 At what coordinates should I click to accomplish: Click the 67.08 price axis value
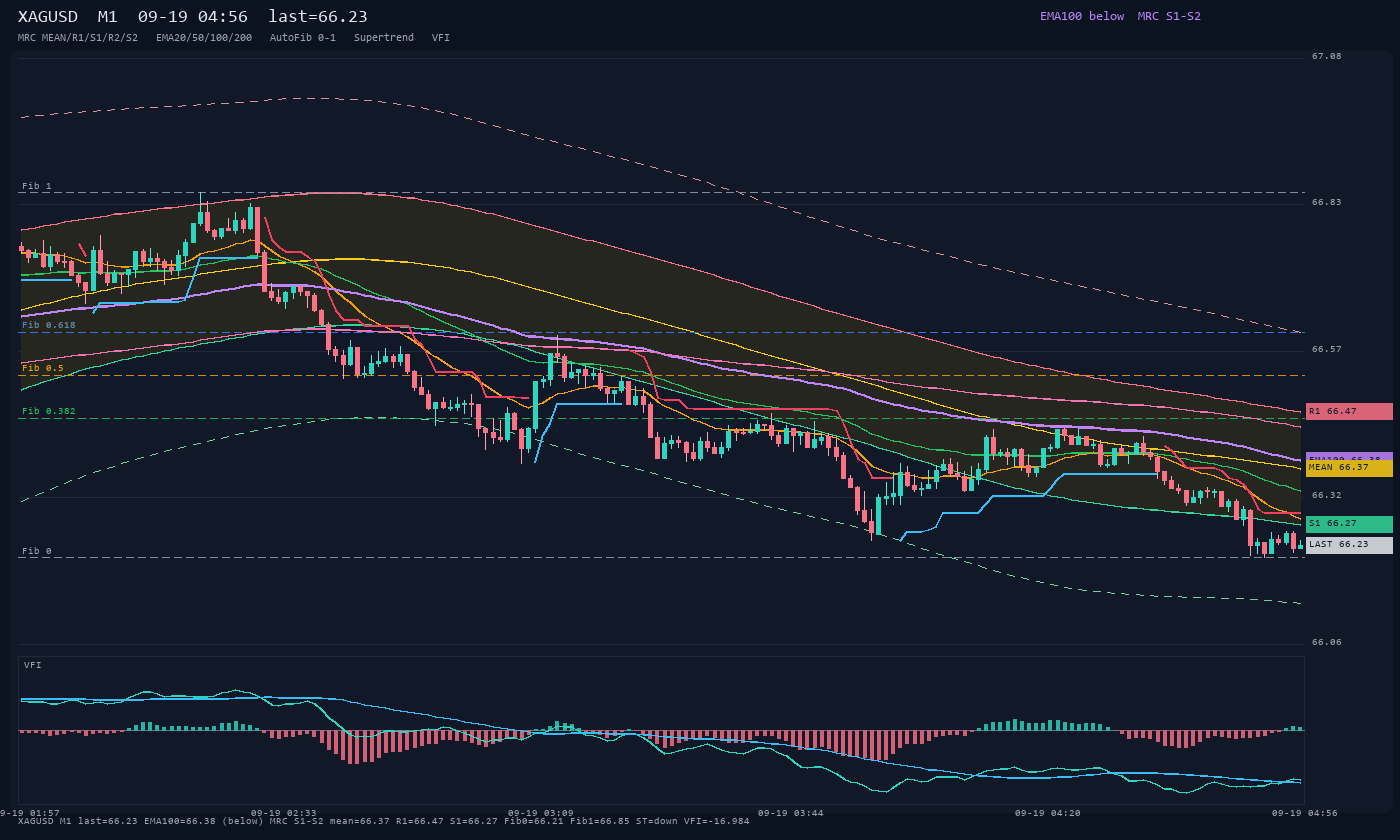coord(1327,56)
